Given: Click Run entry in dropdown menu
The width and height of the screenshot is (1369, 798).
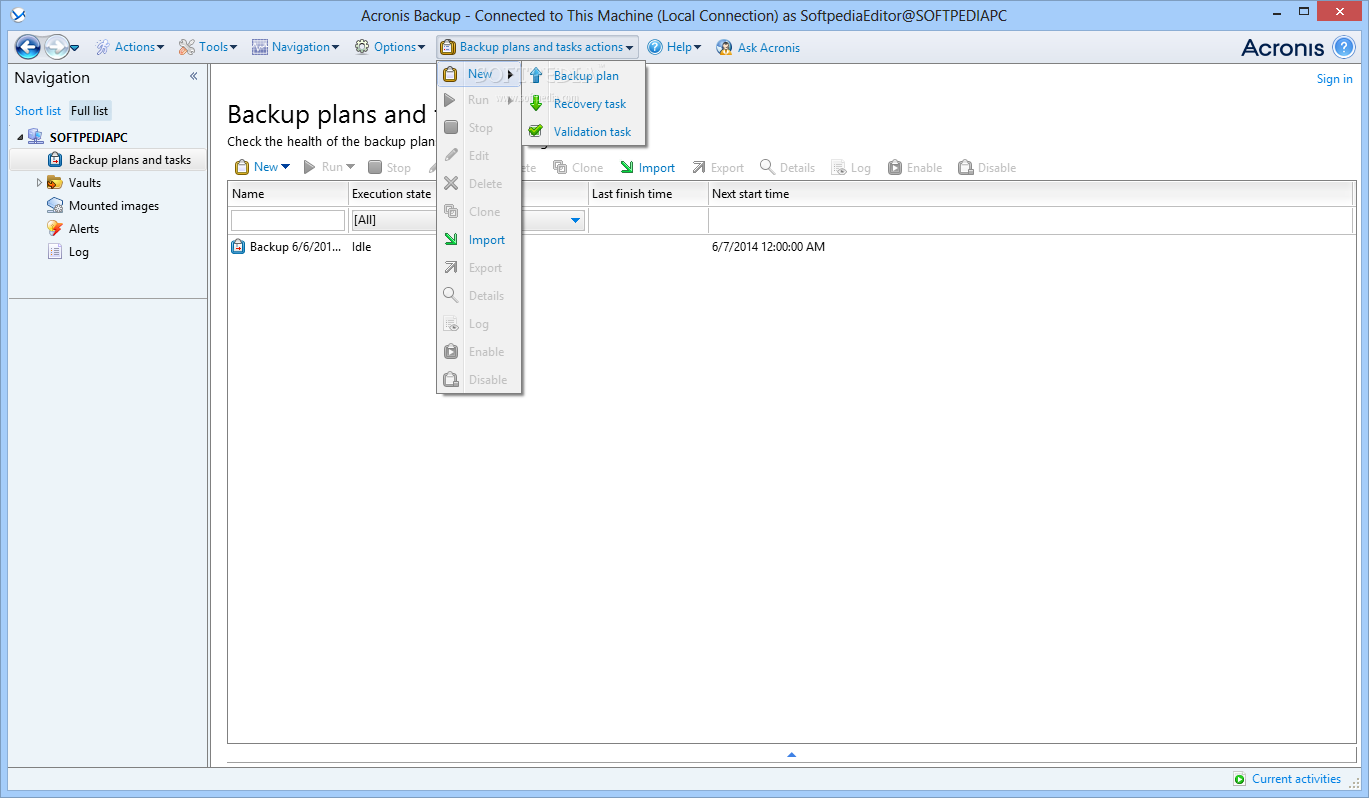Looking at the screenshot, I should 479,100.
